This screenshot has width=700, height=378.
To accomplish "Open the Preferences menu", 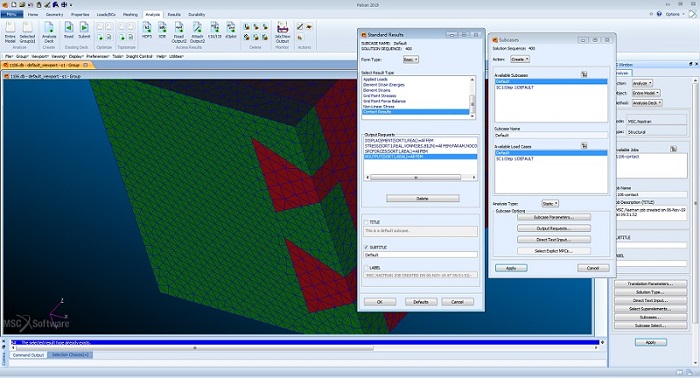I will coord(97,56).
